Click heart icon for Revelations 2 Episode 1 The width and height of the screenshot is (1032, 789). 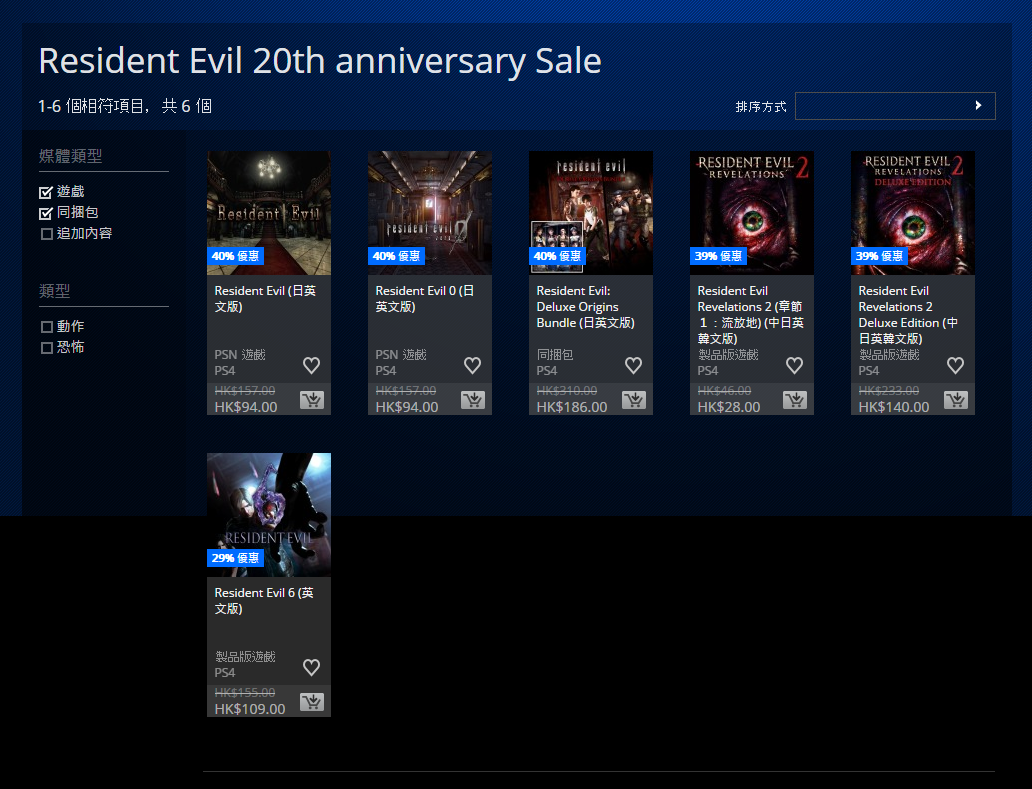794,366
